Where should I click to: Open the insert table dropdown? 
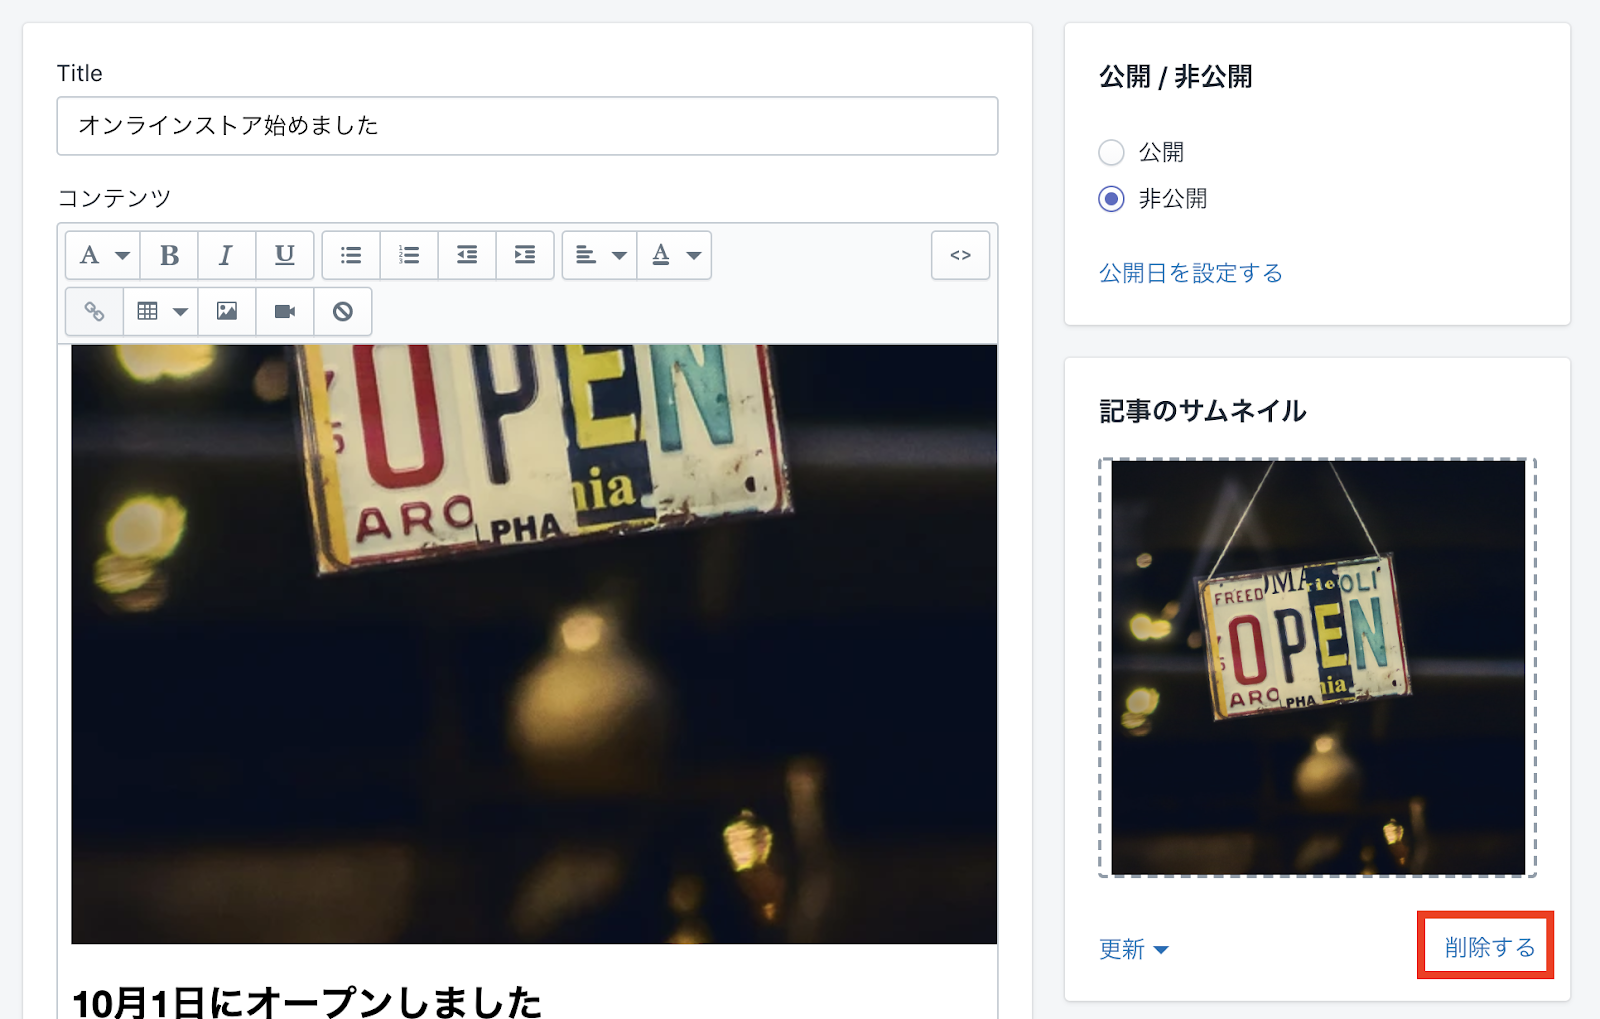tap(161, 312)
